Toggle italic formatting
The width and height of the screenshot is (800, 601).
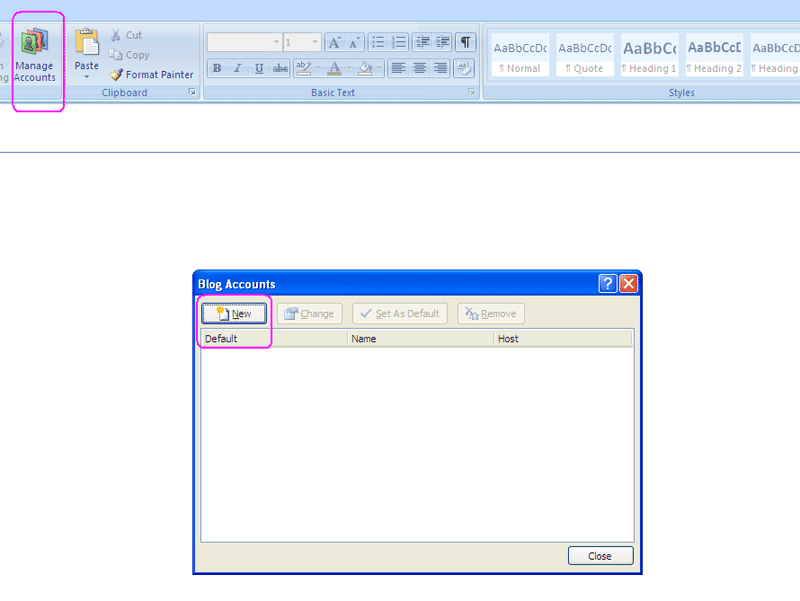pos(238,68)
